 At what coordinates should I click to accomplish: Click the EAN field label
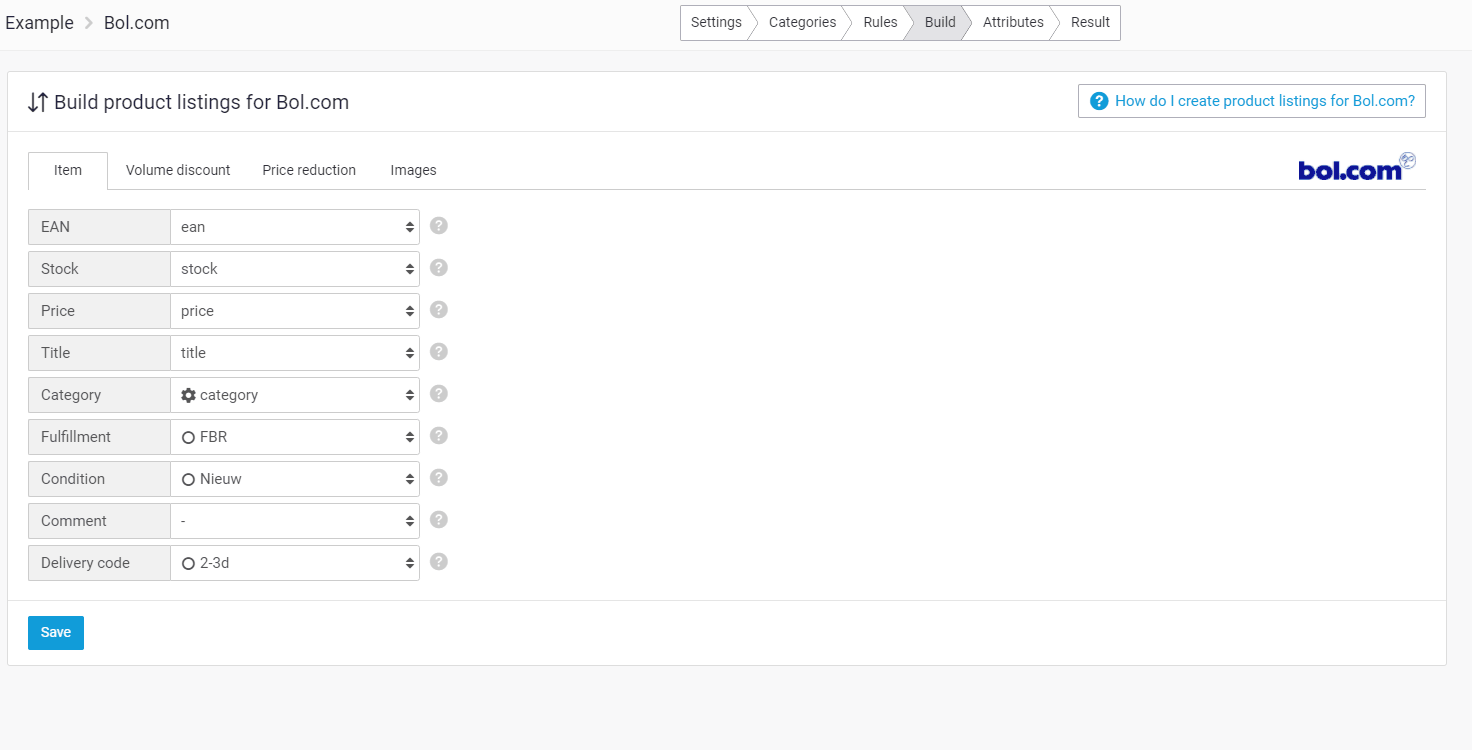99,227
